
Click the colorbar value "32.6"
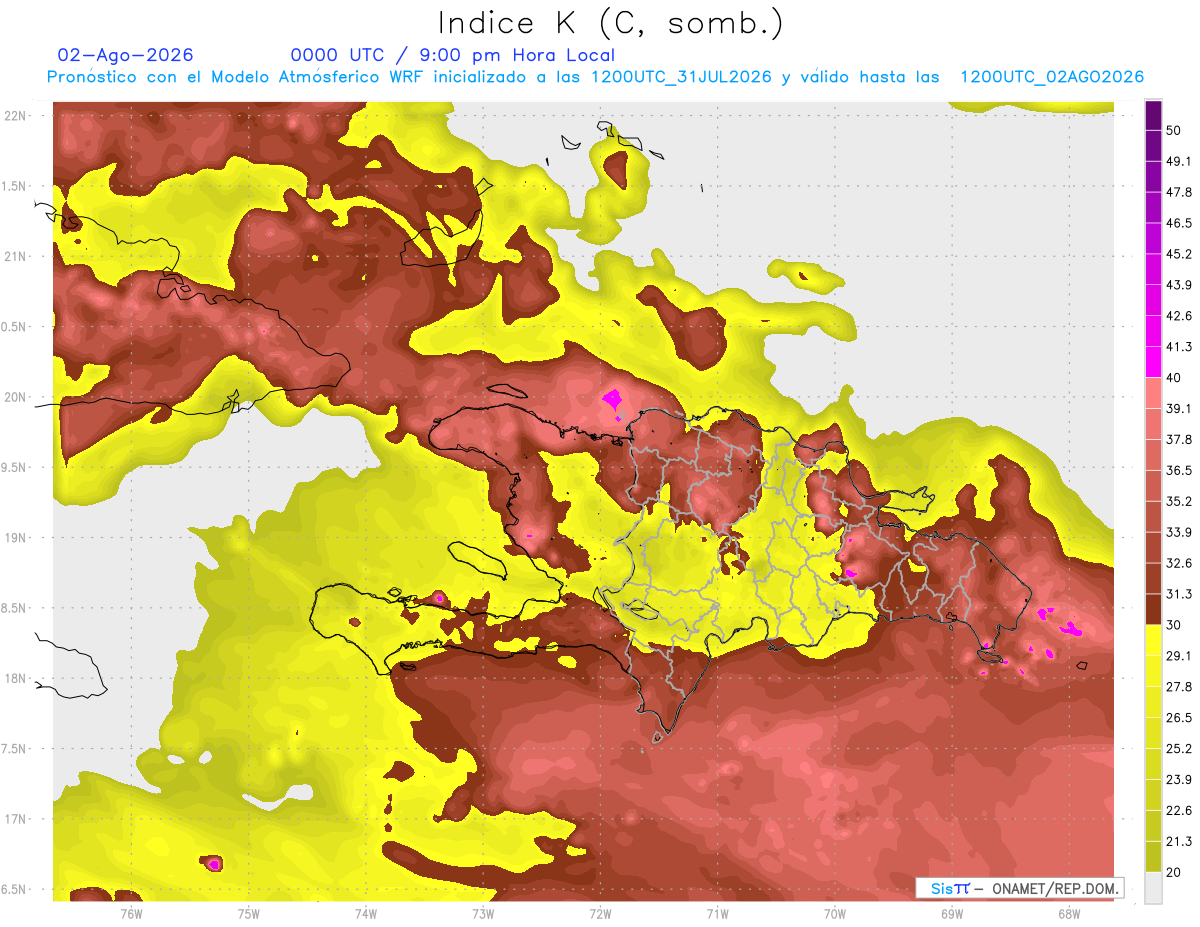point(1179,563)
